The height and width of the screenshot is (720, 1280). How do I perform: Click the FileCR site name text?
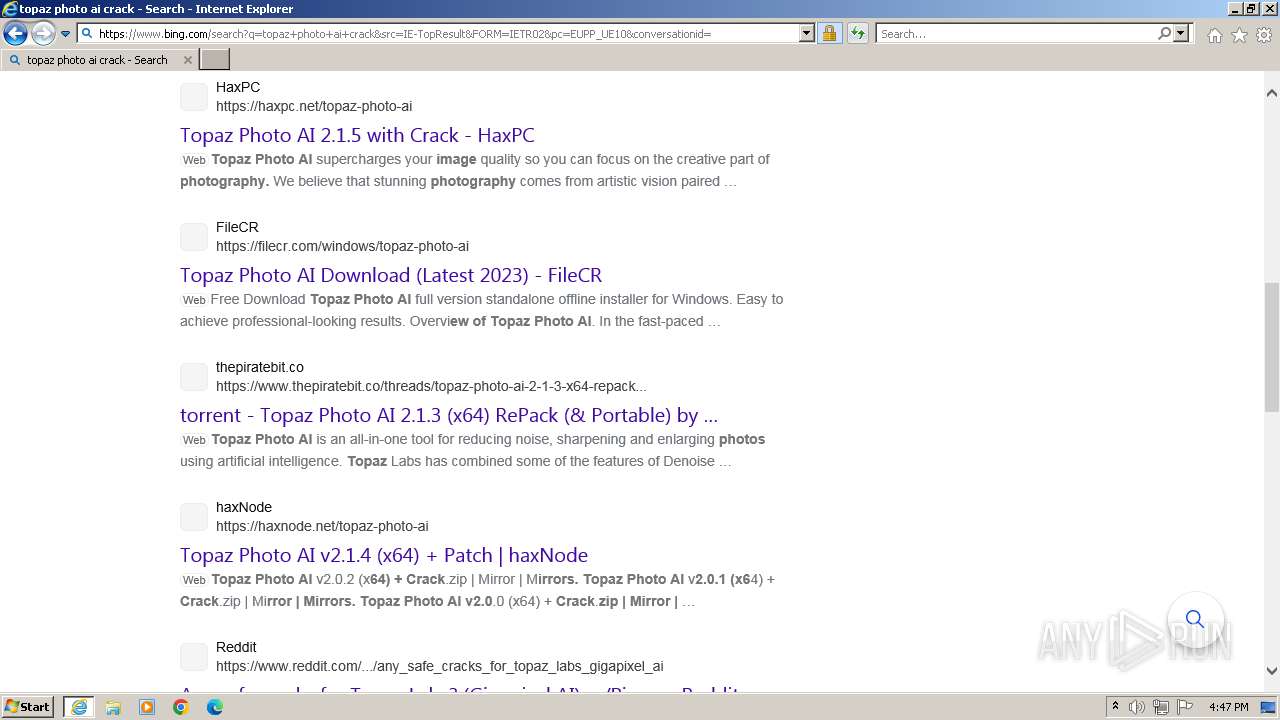[237, 227]
